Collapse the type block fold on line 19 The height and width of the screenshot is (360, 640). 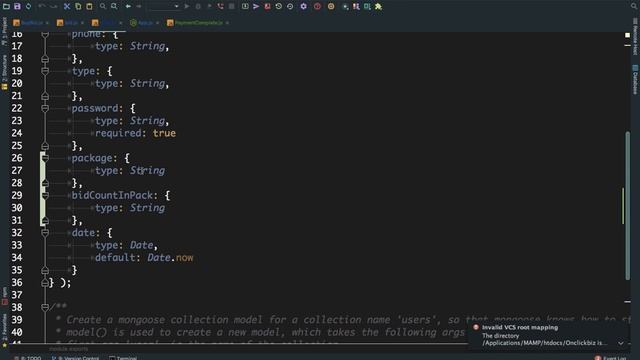pyautogui.click(x=45, y=71)
